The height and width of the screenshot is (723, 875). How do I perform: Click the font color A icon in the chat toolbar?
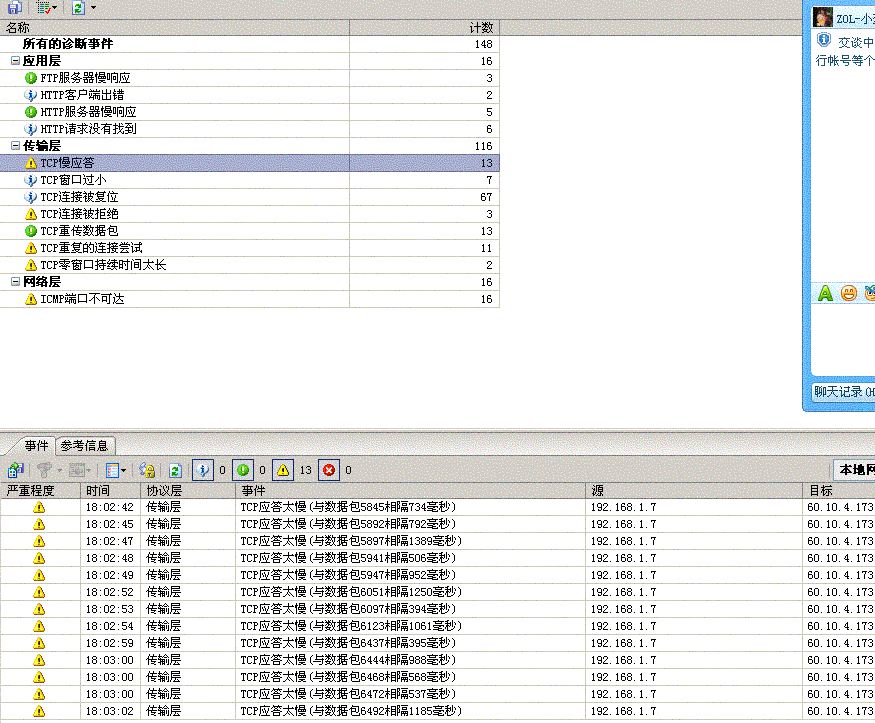[x=823, y=294]
